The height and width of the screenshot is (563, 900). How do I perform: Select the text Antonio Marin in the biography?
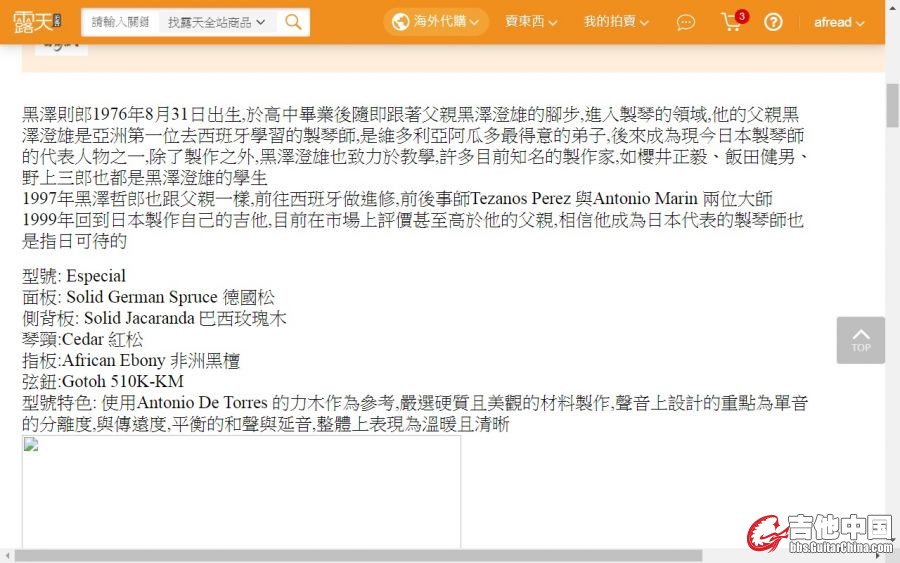tap(646, 199)
